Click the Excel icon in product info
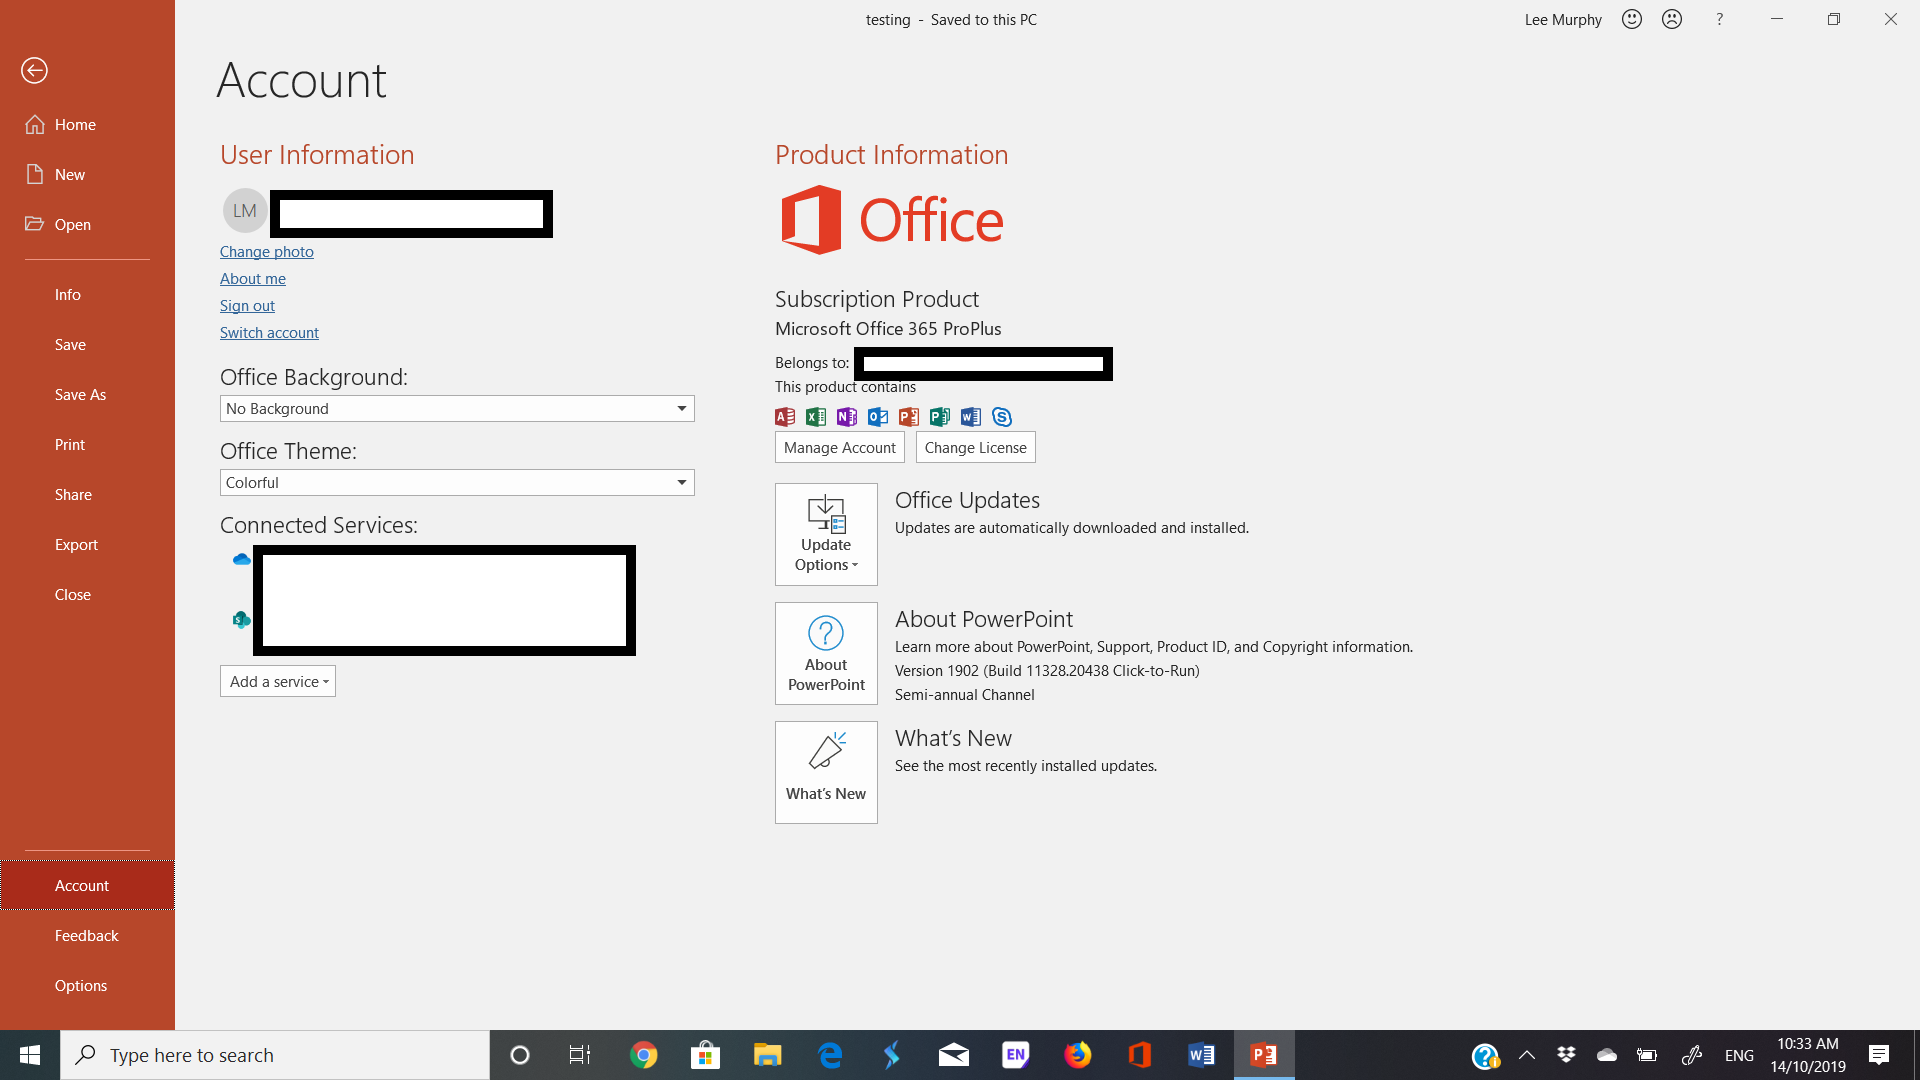This screenshot has width=1920, height=1080. click(815, 417)
